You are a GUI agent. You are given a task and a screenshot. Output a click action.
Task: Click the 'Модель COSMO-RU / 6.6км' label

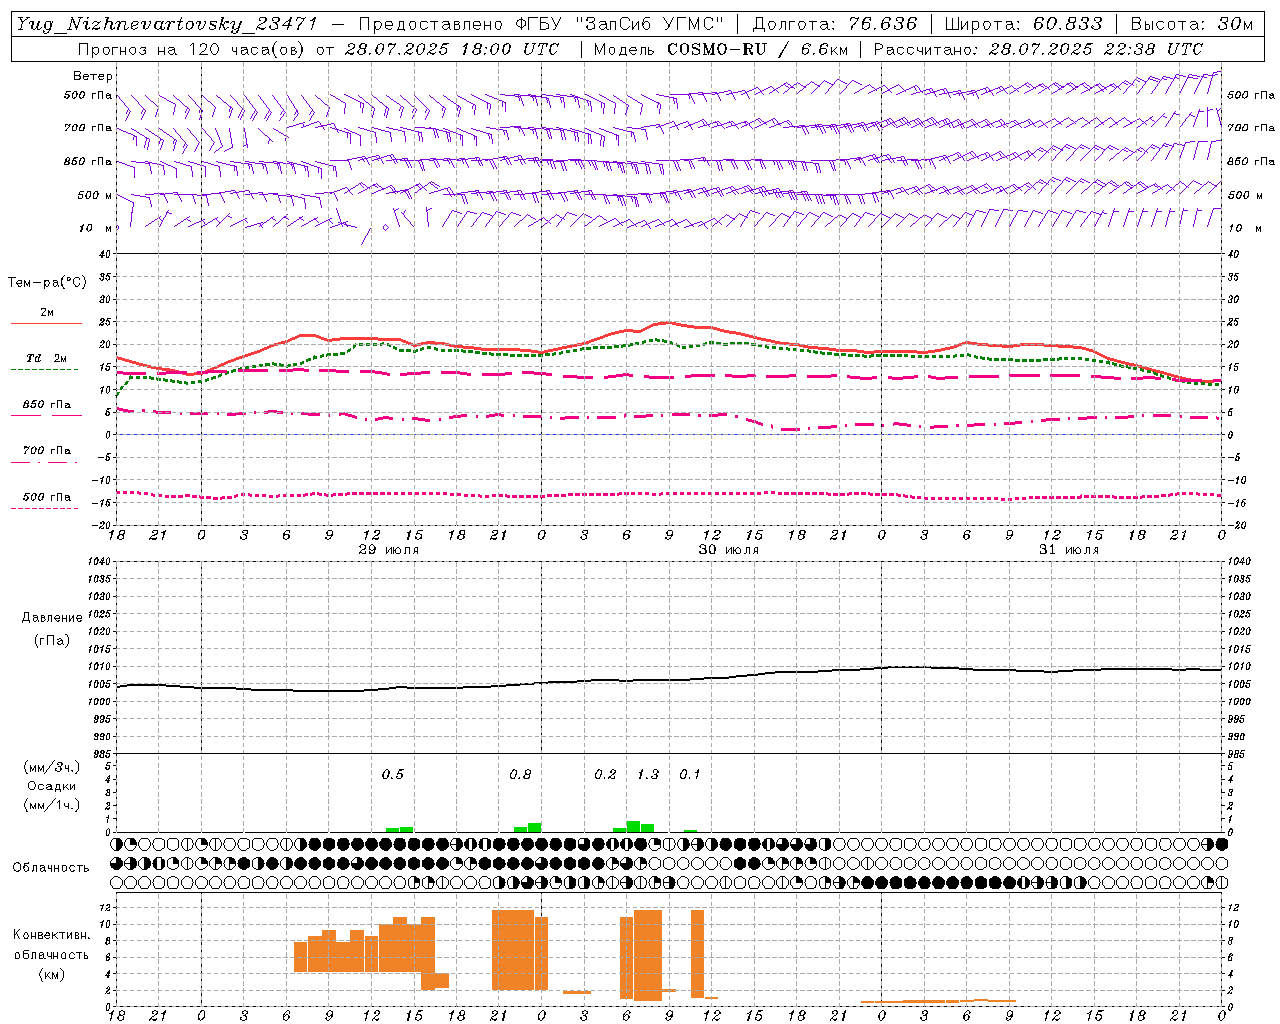point(720,49)
